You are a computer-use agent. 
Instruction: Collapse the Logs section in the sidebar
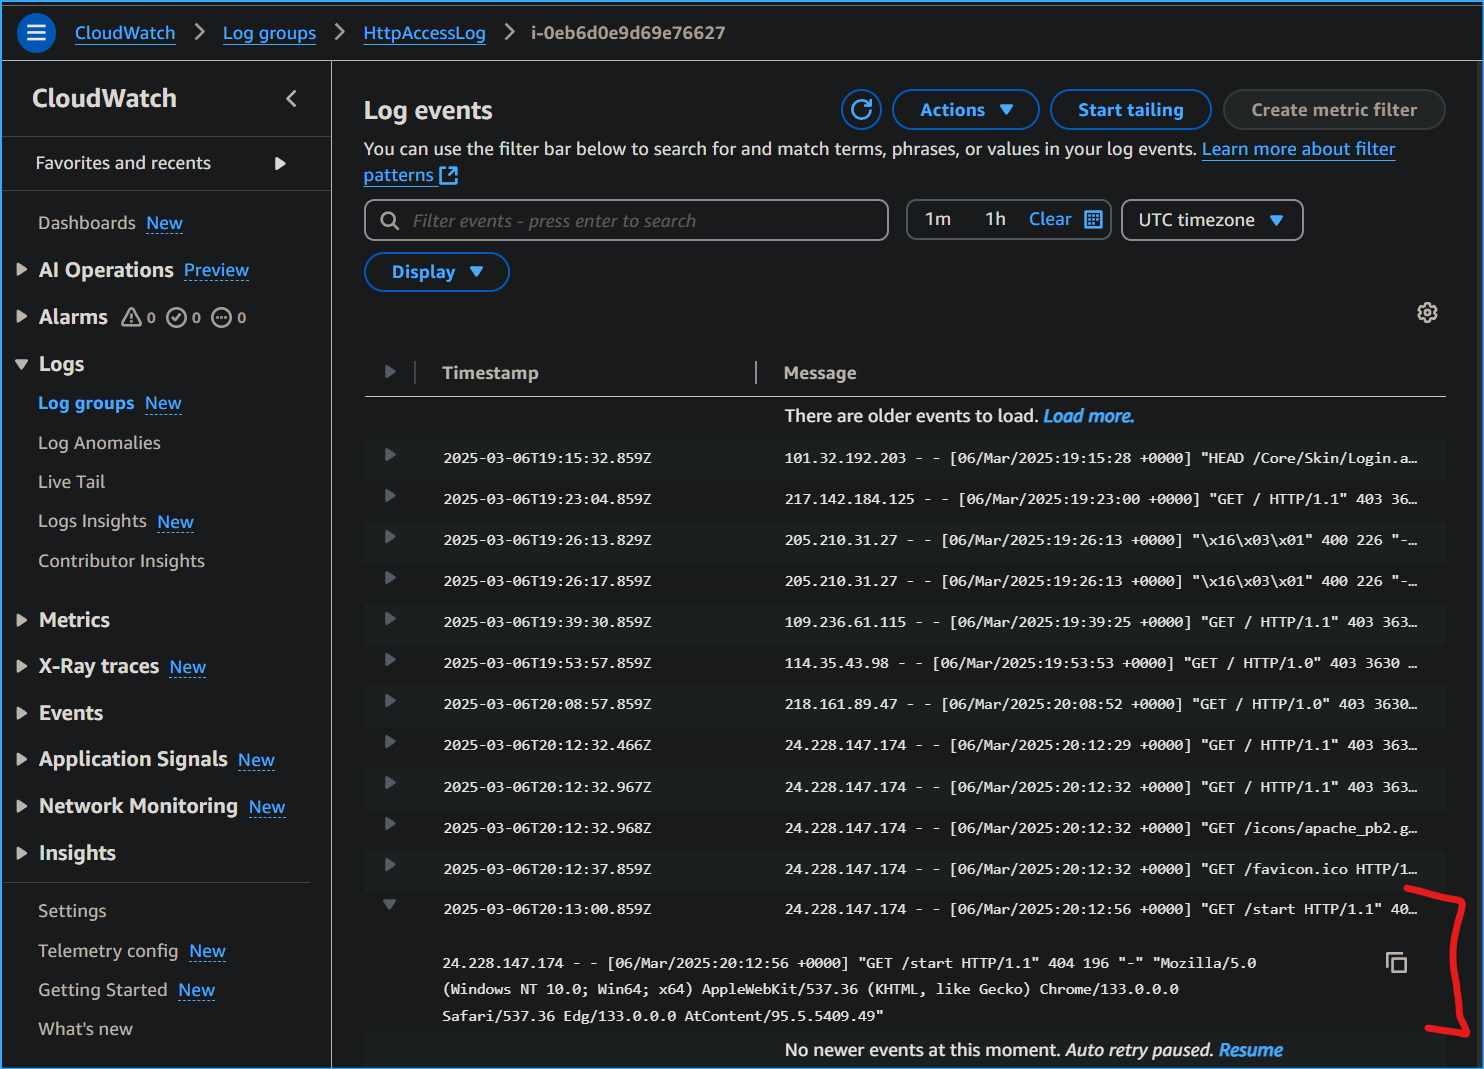pos(22,364)
